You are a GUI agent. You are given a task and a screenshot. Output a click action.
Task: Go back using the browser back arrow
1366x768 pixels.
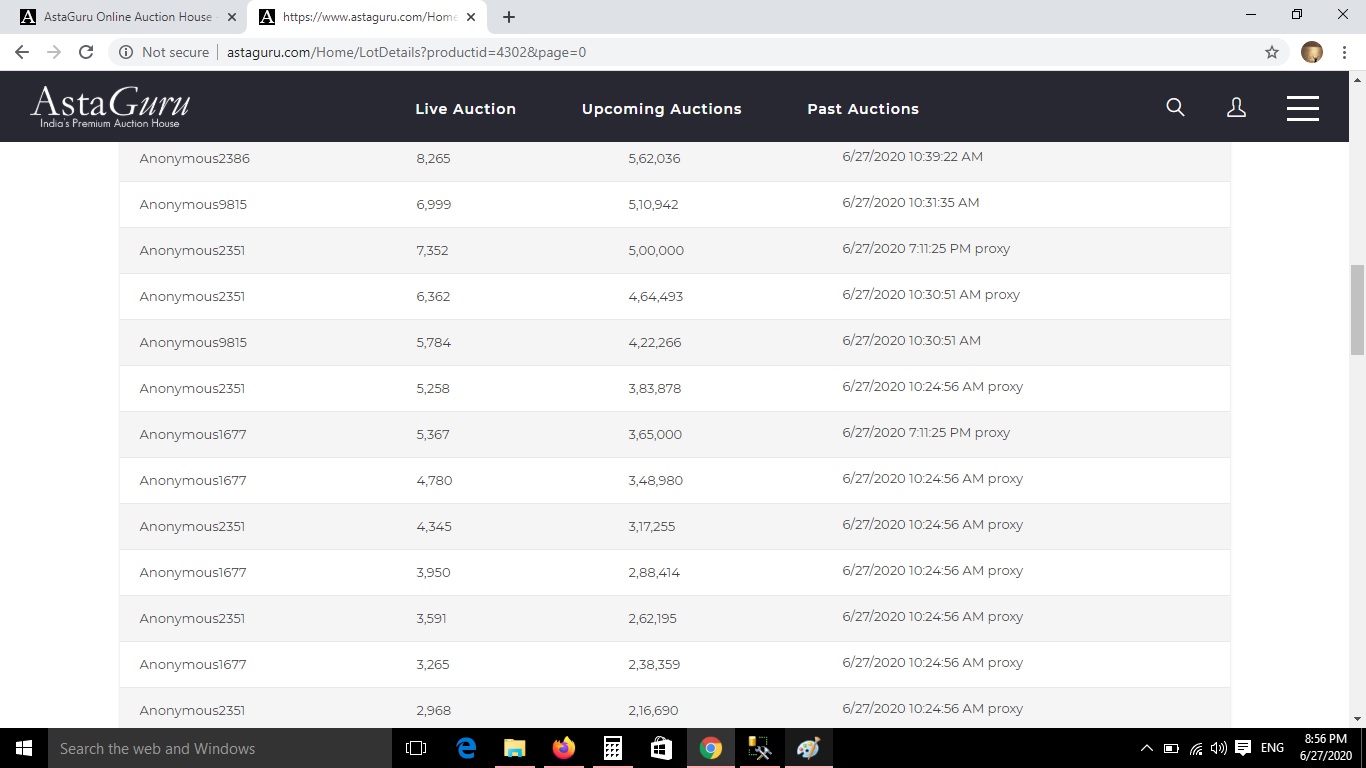[22, 52]
